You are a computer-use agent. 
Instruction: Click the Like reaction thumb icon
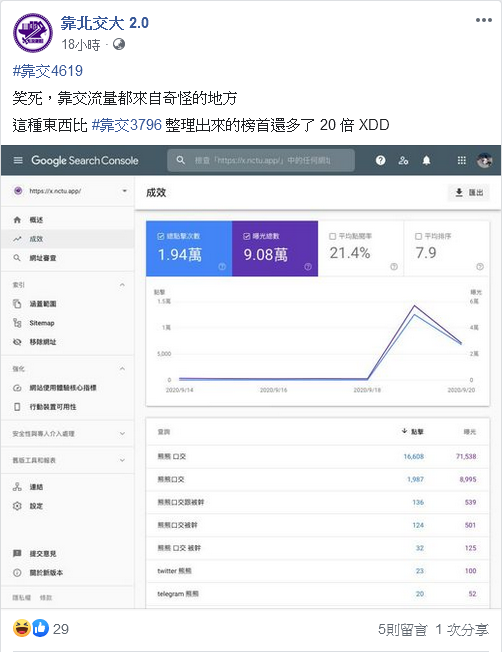(40, 628)
